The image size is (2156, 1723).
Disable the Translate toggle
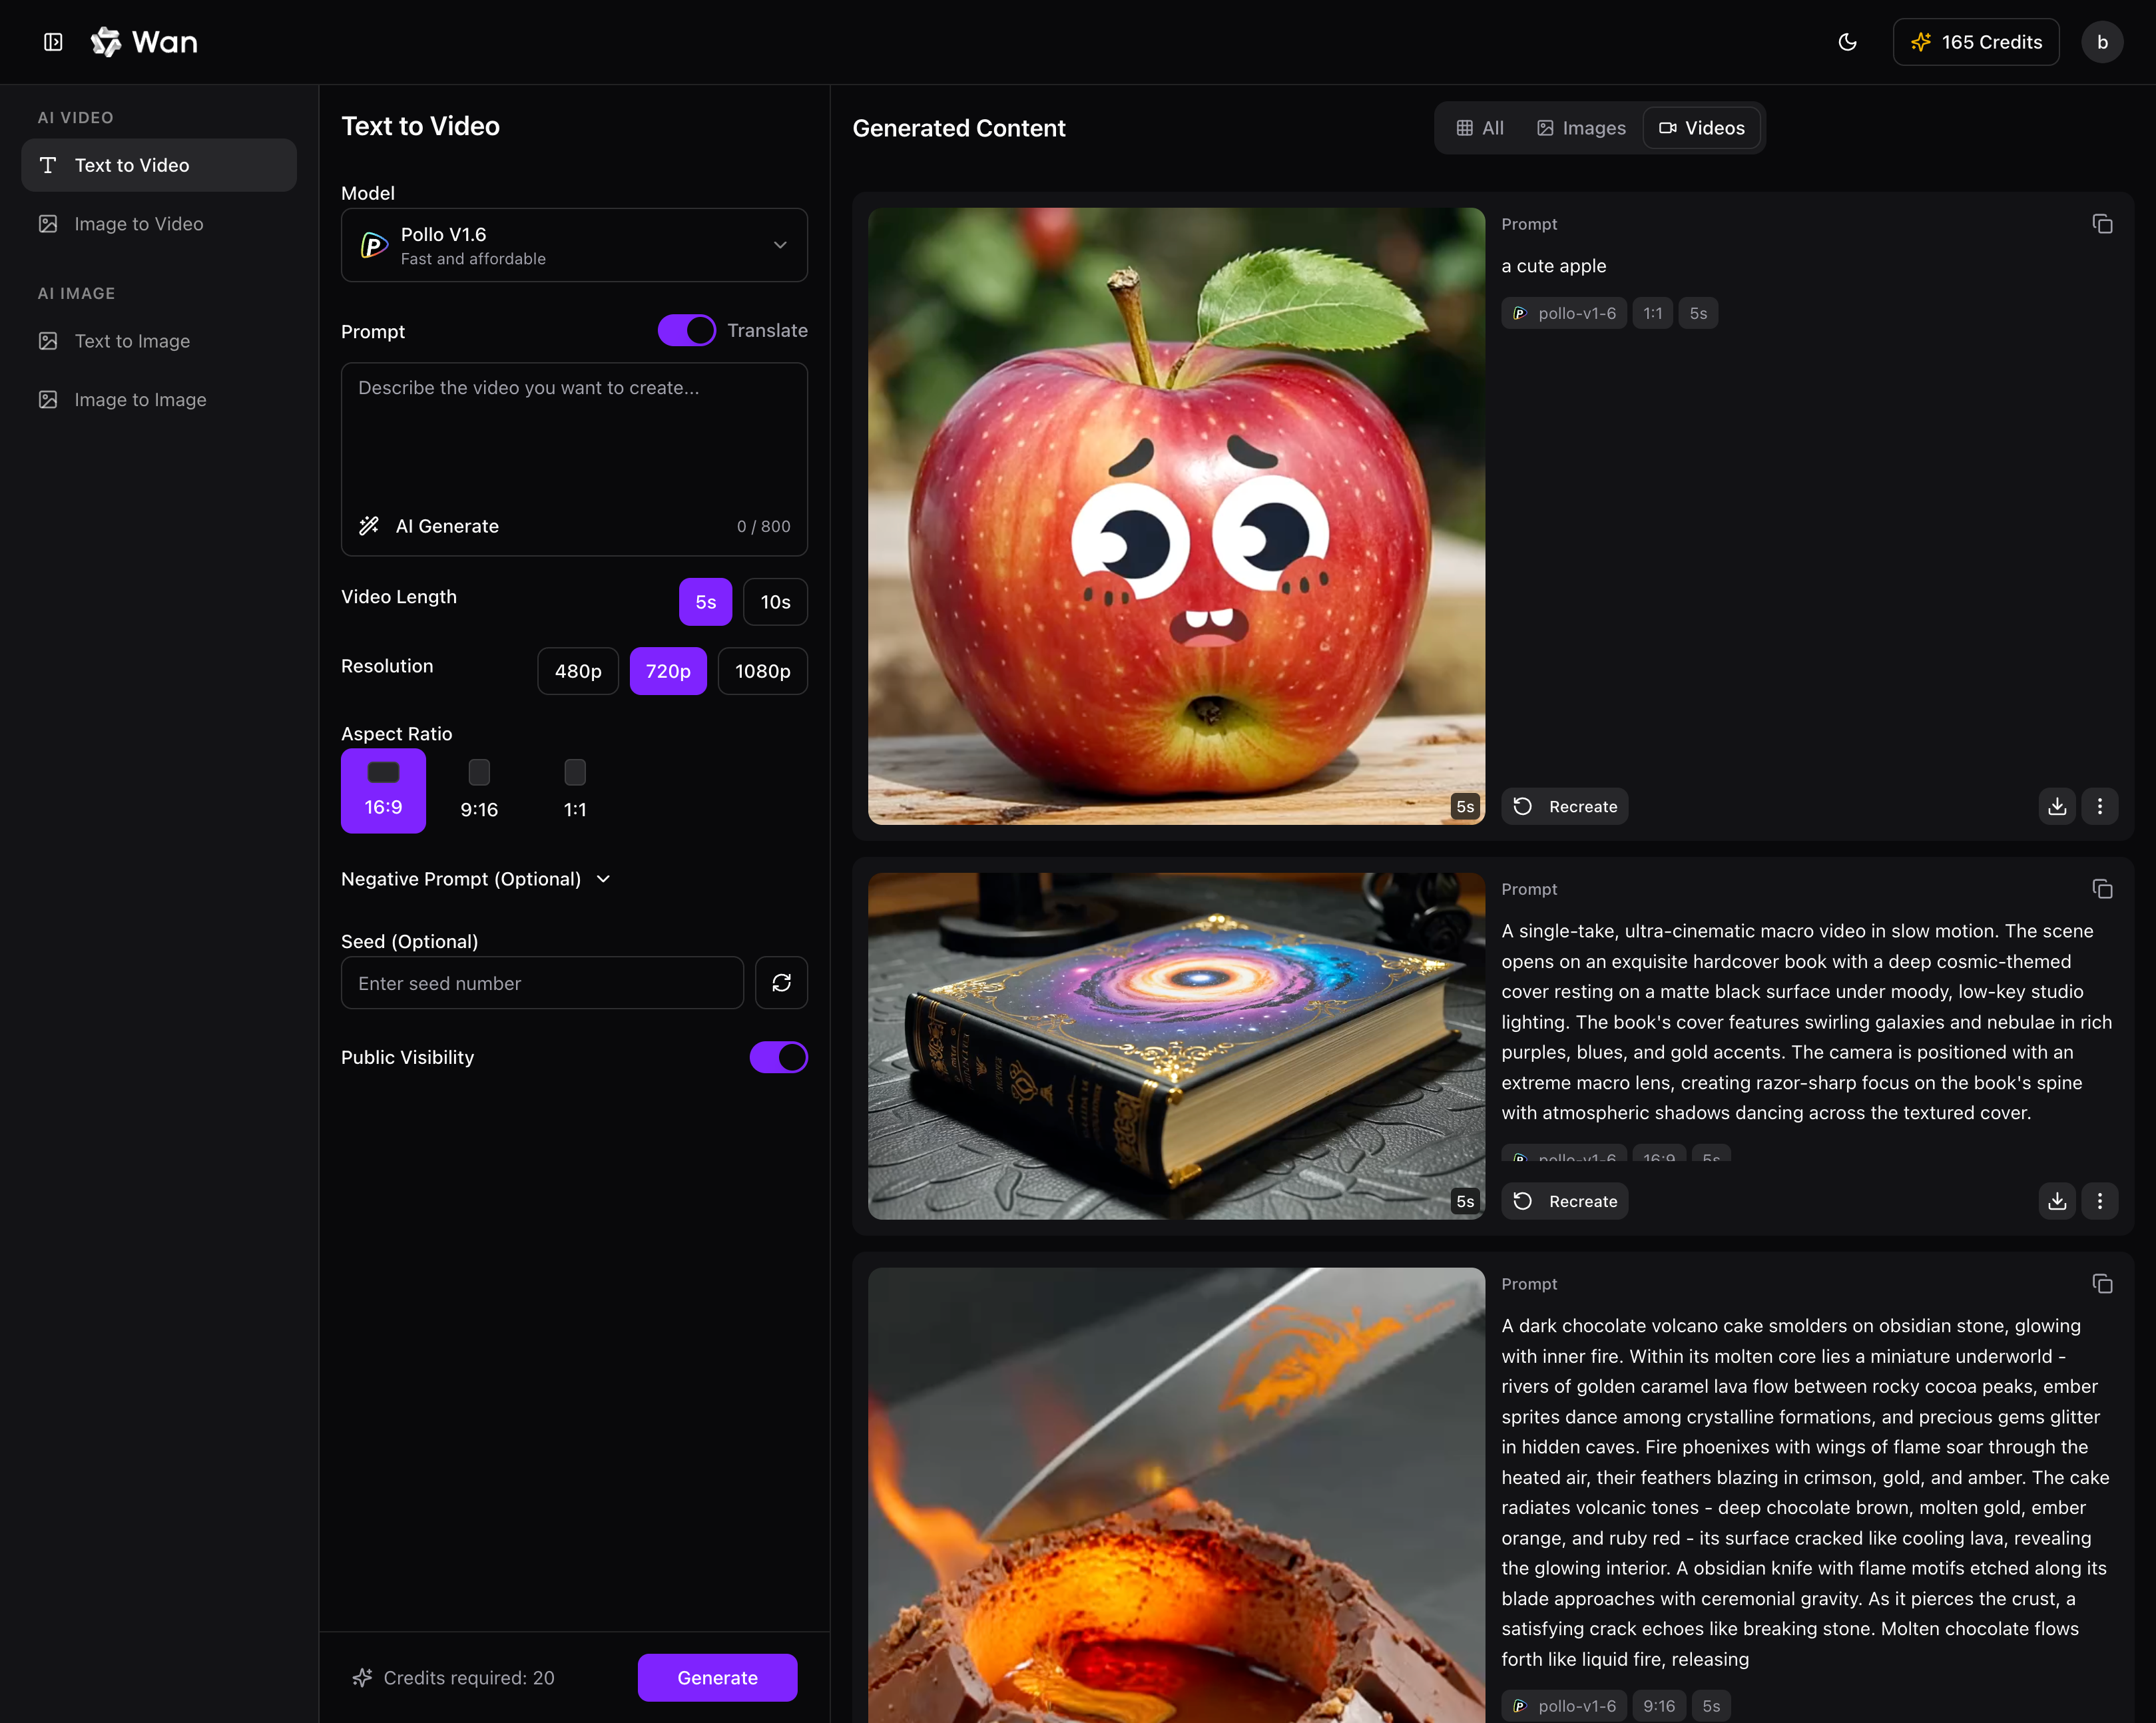(x=686, y=331)
